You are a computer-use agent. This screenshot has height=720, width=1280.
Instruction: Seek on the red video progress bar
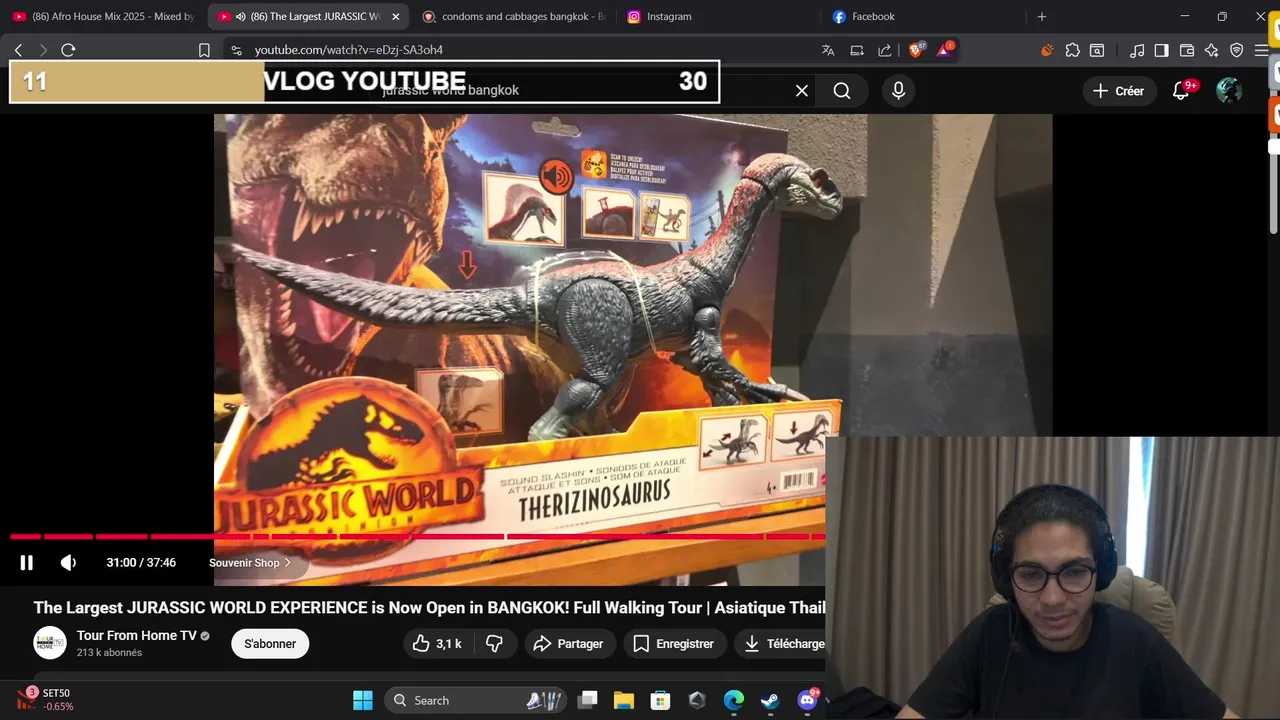coord(418,537)
